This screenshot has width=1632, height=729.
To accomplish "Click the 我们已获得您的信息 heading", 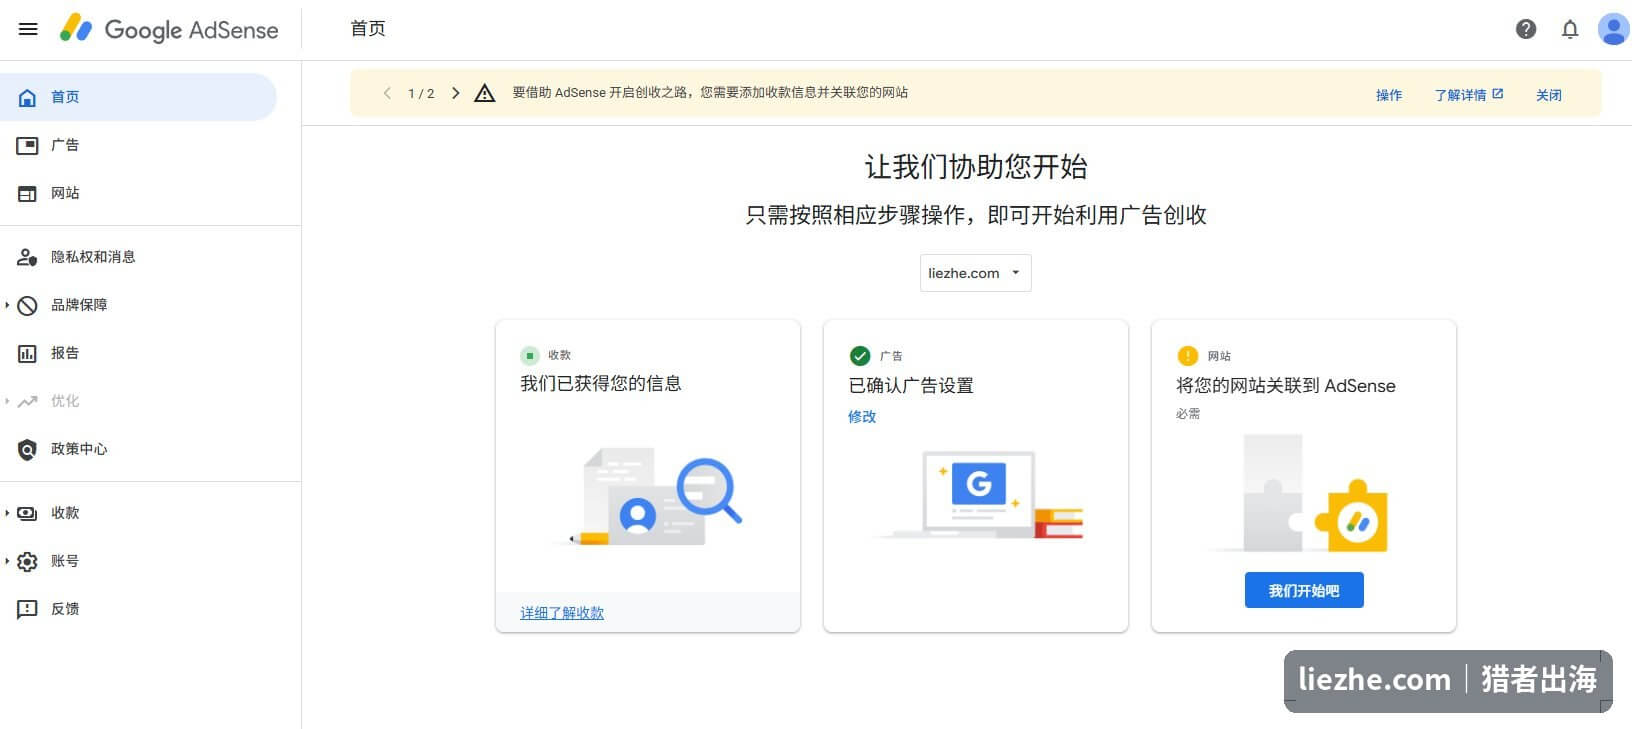I will (601, 383).
